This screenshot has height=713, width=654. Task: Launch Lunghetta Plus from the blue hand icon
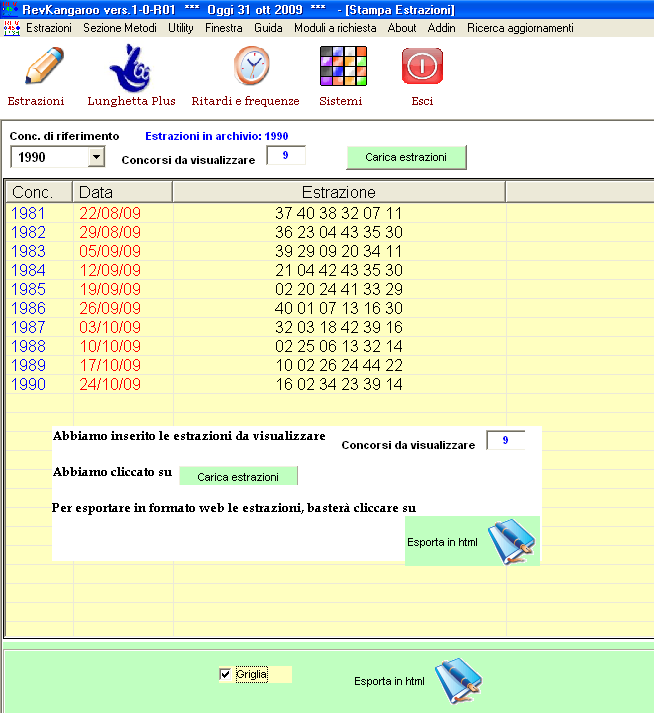tap(130, 68)
